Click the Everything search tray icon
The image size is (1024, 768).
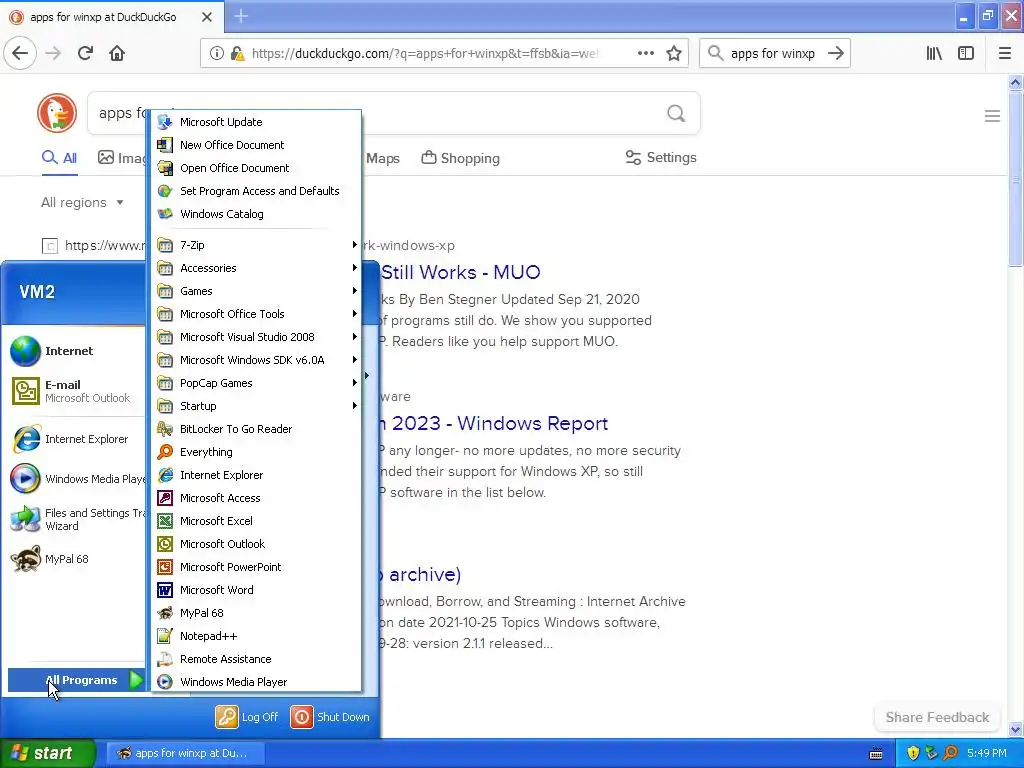951,753
